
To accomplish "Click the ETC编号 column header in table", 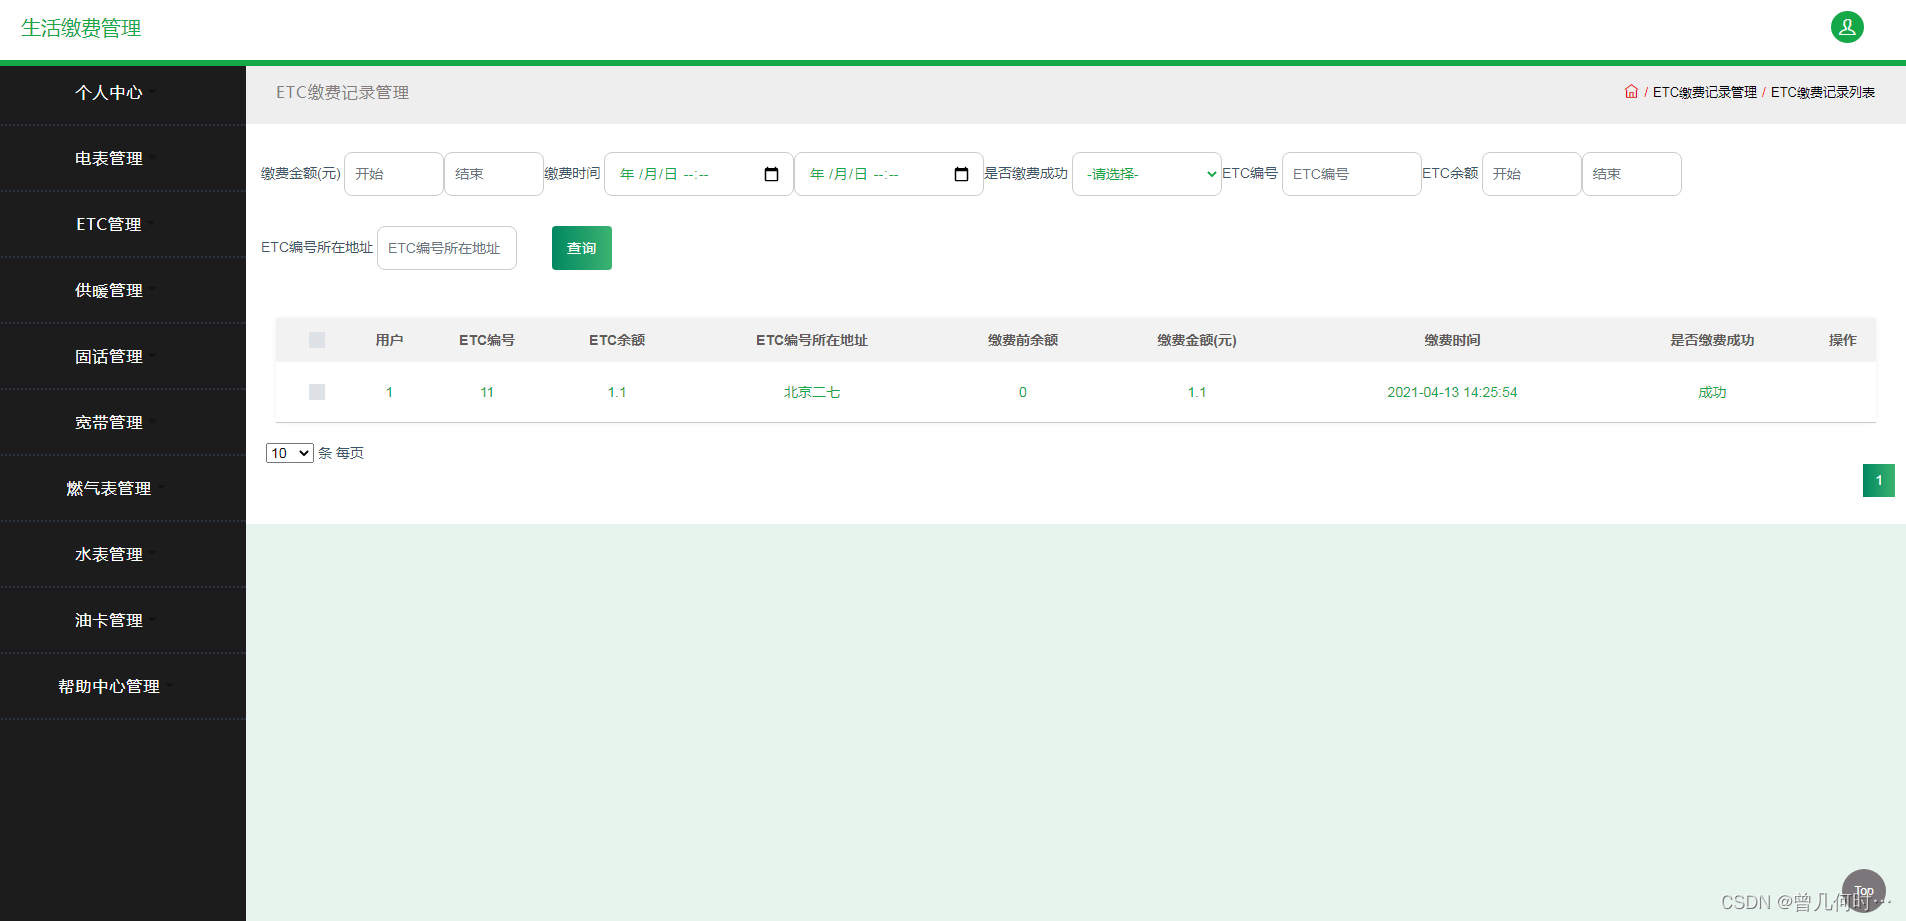I will [x=487, y=340].
